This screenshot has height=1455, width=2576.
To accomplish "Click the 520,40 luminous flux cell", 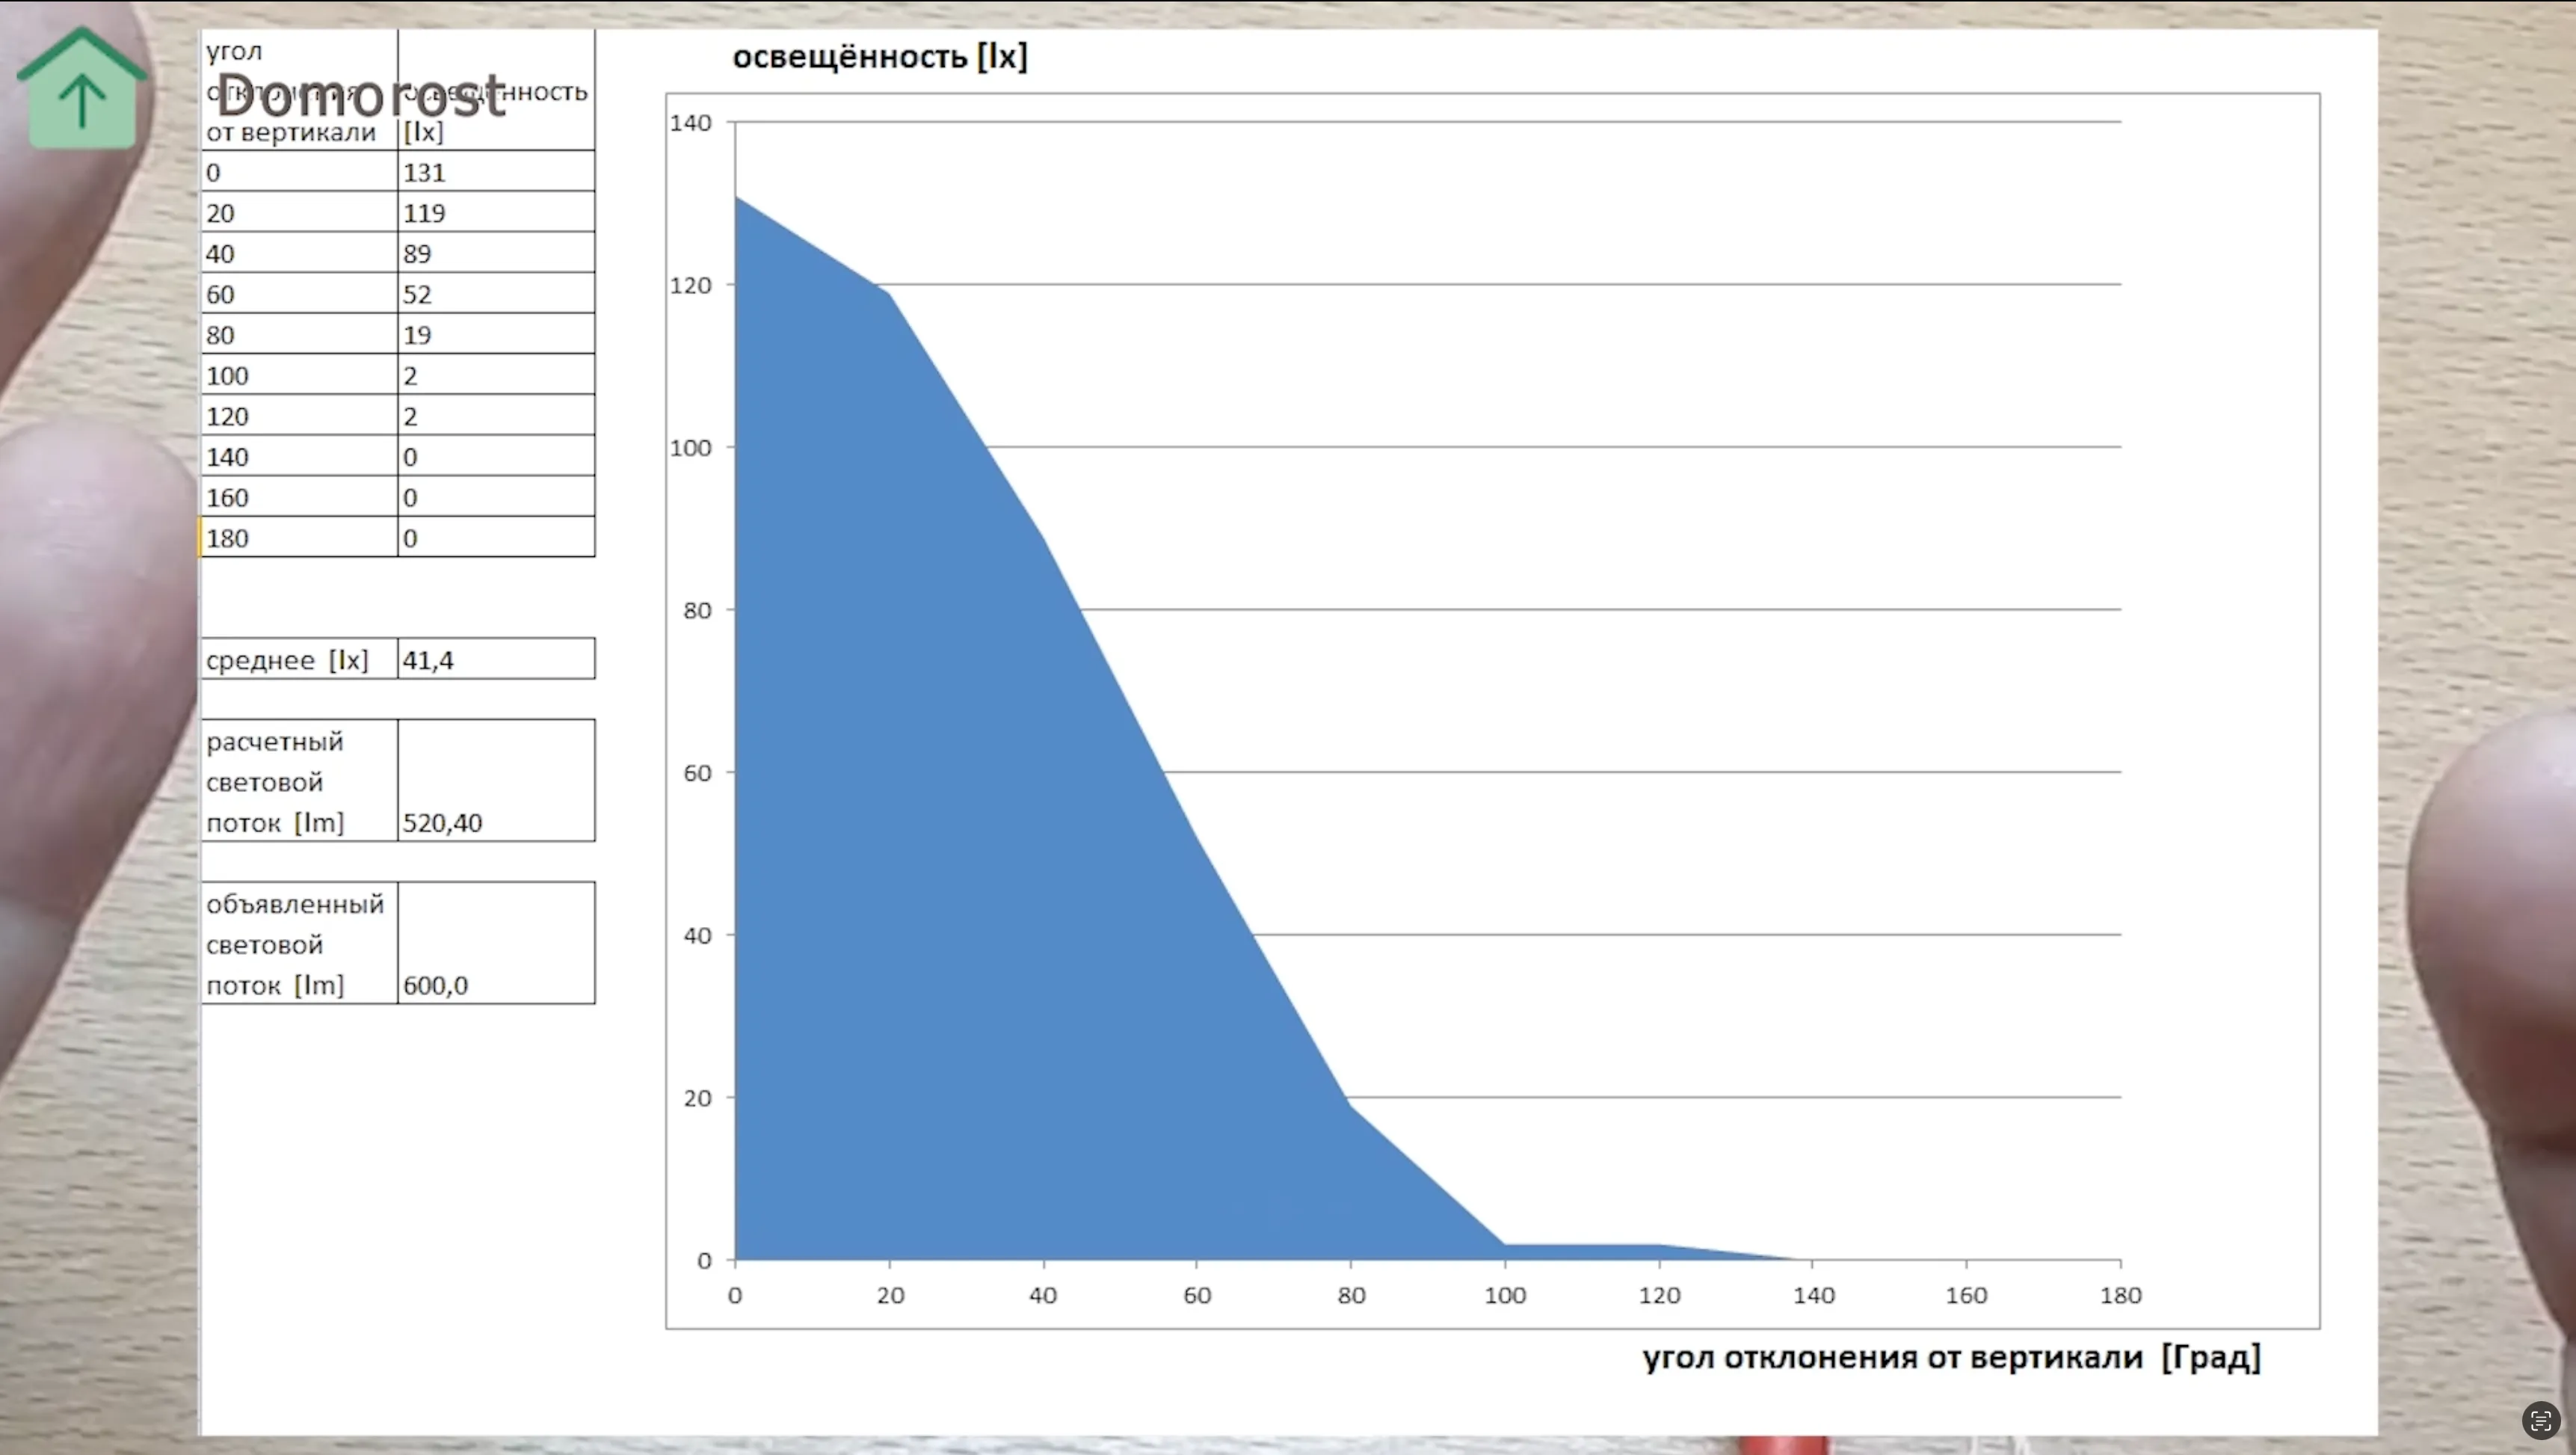I will [x=495, y=781].
